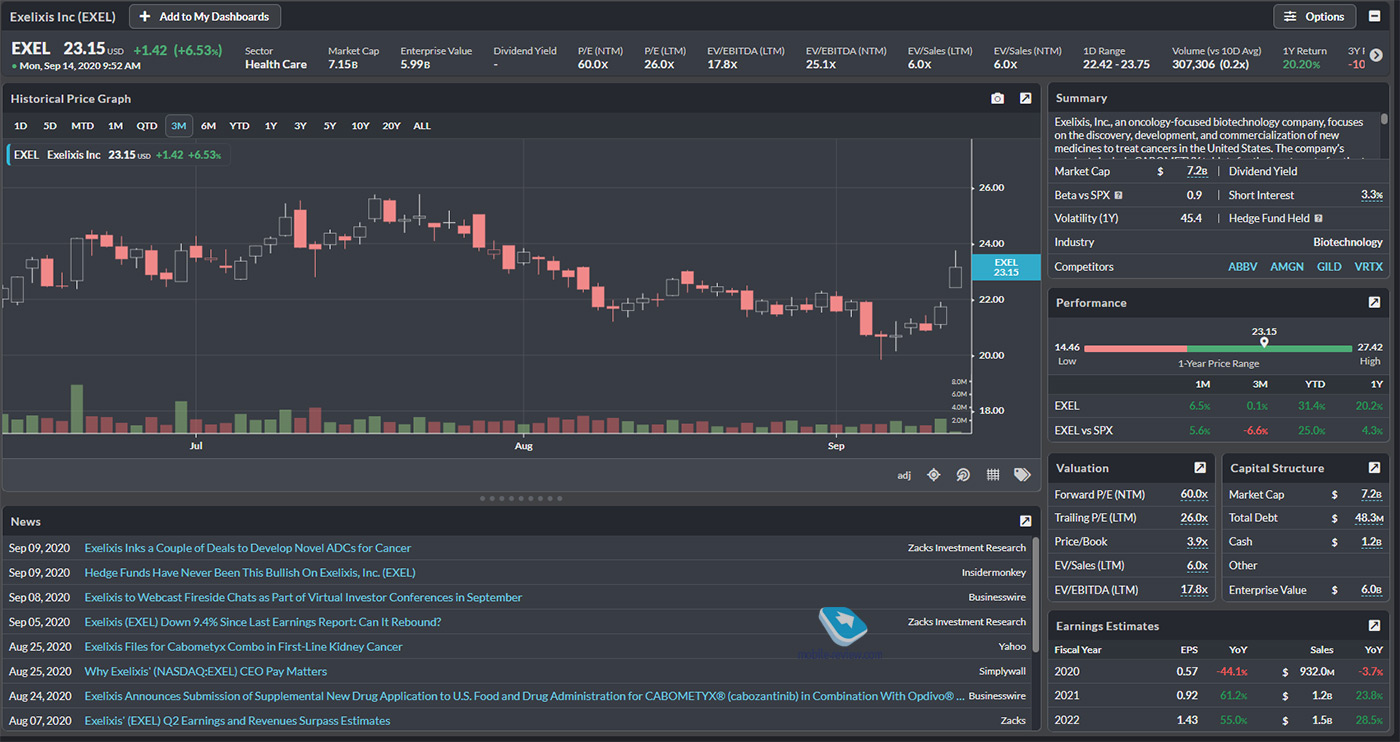Click the Short Interest value 3.3%

[1371, 195]
